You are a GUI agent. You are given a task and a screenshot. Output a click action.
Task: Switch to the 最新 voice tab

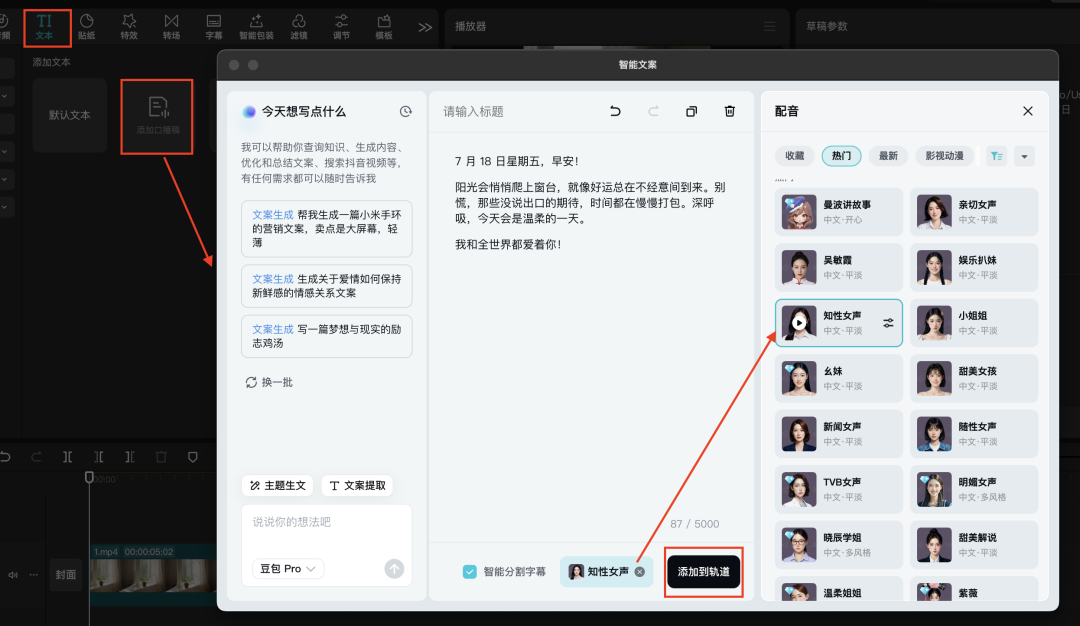coord(888,155)
